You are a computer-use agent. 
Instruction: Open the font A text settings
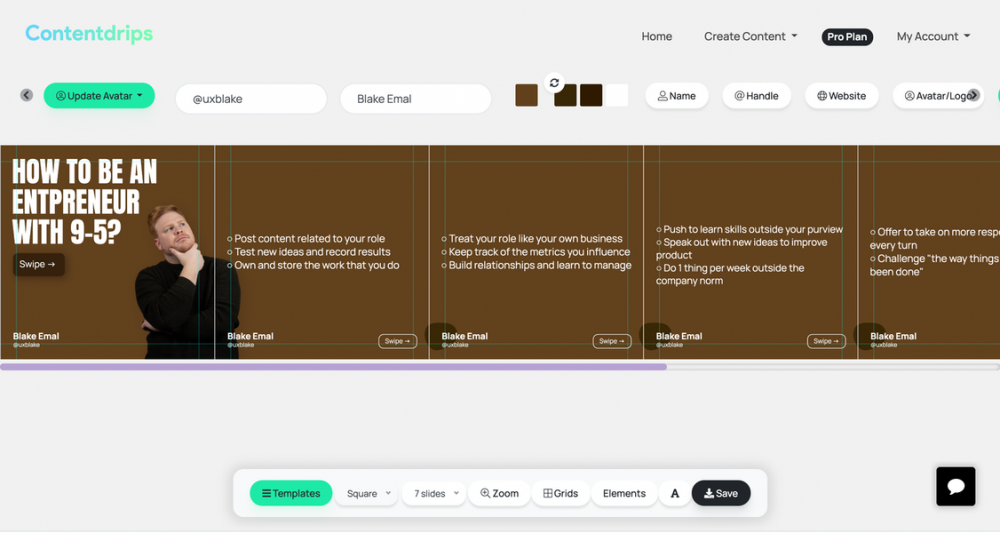pyautogui.click(x=675, y=493)
